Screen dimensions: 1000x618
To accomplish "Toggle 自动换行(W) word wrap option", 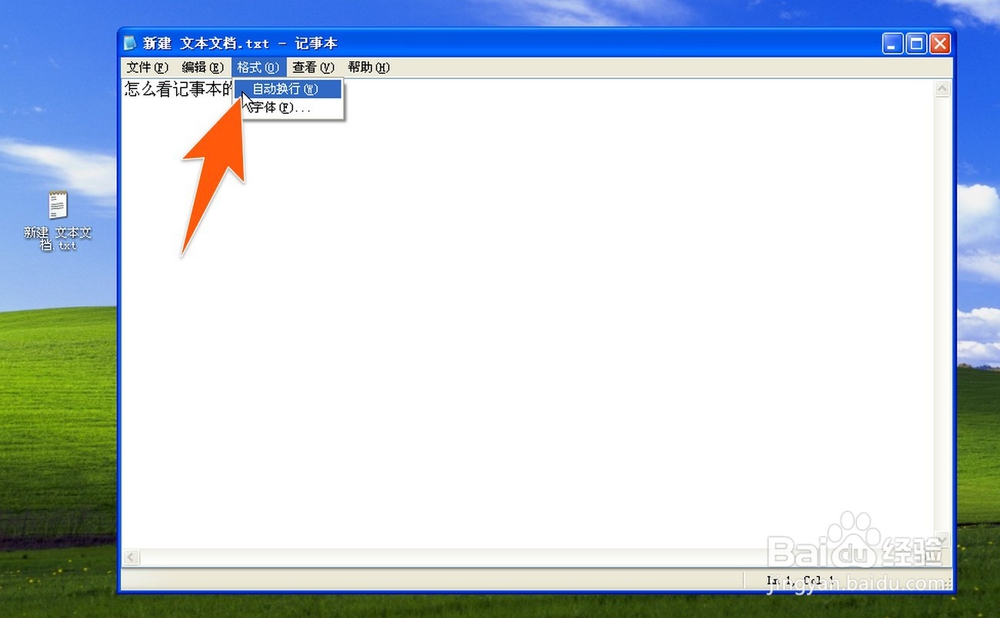I will [288, 89].
